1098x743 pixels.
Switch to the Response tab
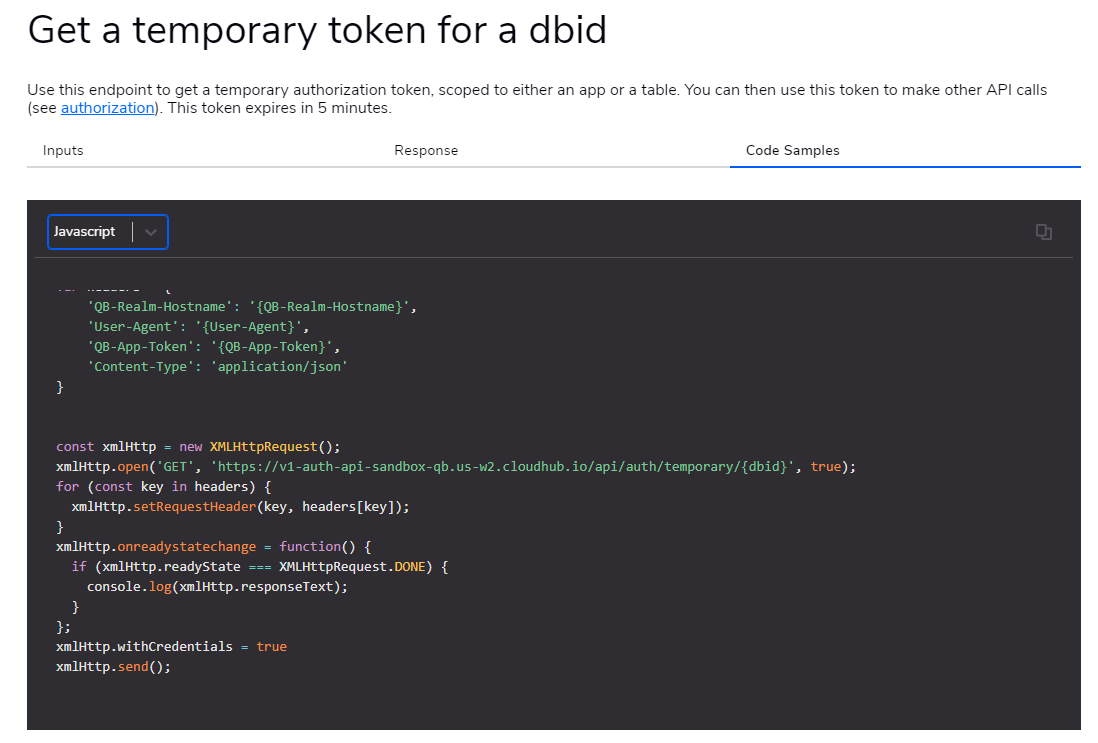(426, 150)
